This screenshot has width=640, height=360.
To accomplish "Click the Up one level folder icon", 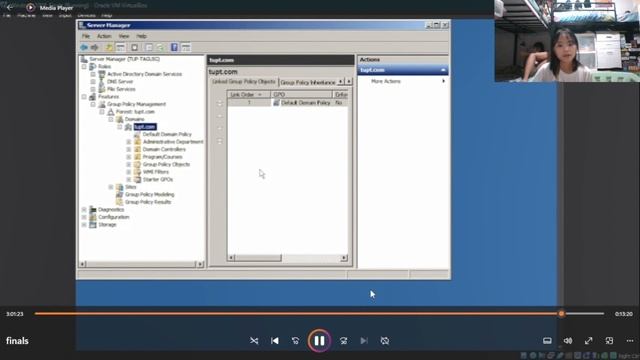I will pos(109,47).
